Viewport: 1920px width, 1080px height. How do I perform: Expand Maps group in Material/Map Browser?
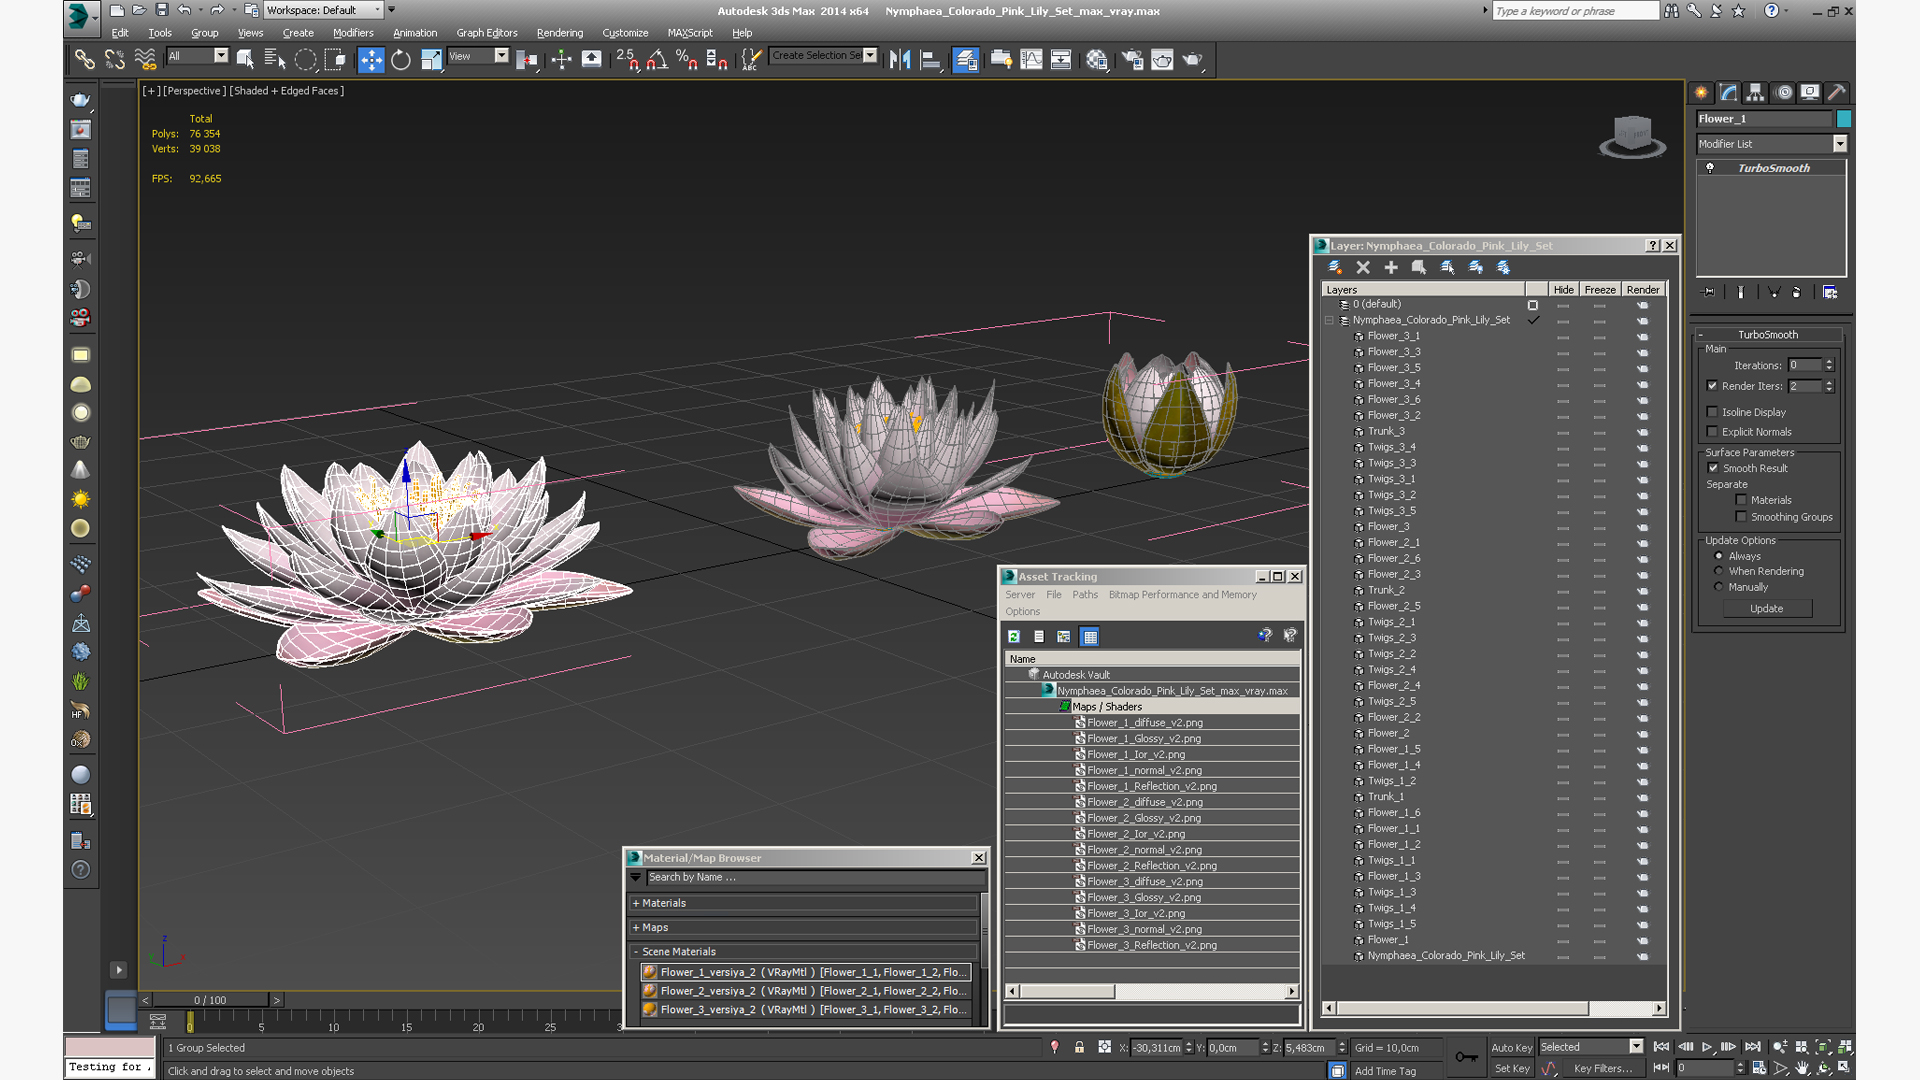[x=636, y=928]
